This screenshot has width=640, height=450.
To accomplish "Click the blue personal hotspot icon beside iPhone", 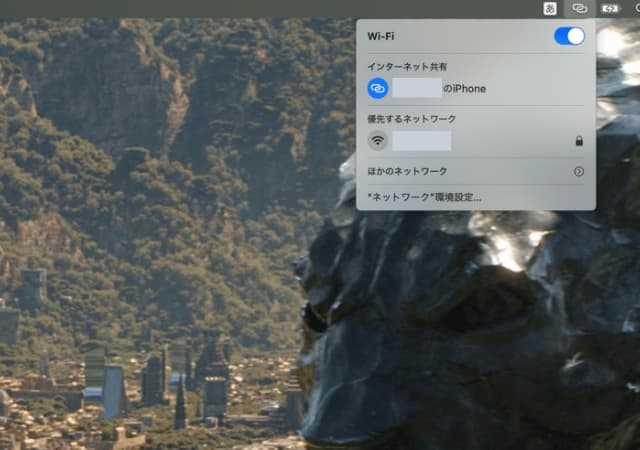I will 378,88.
